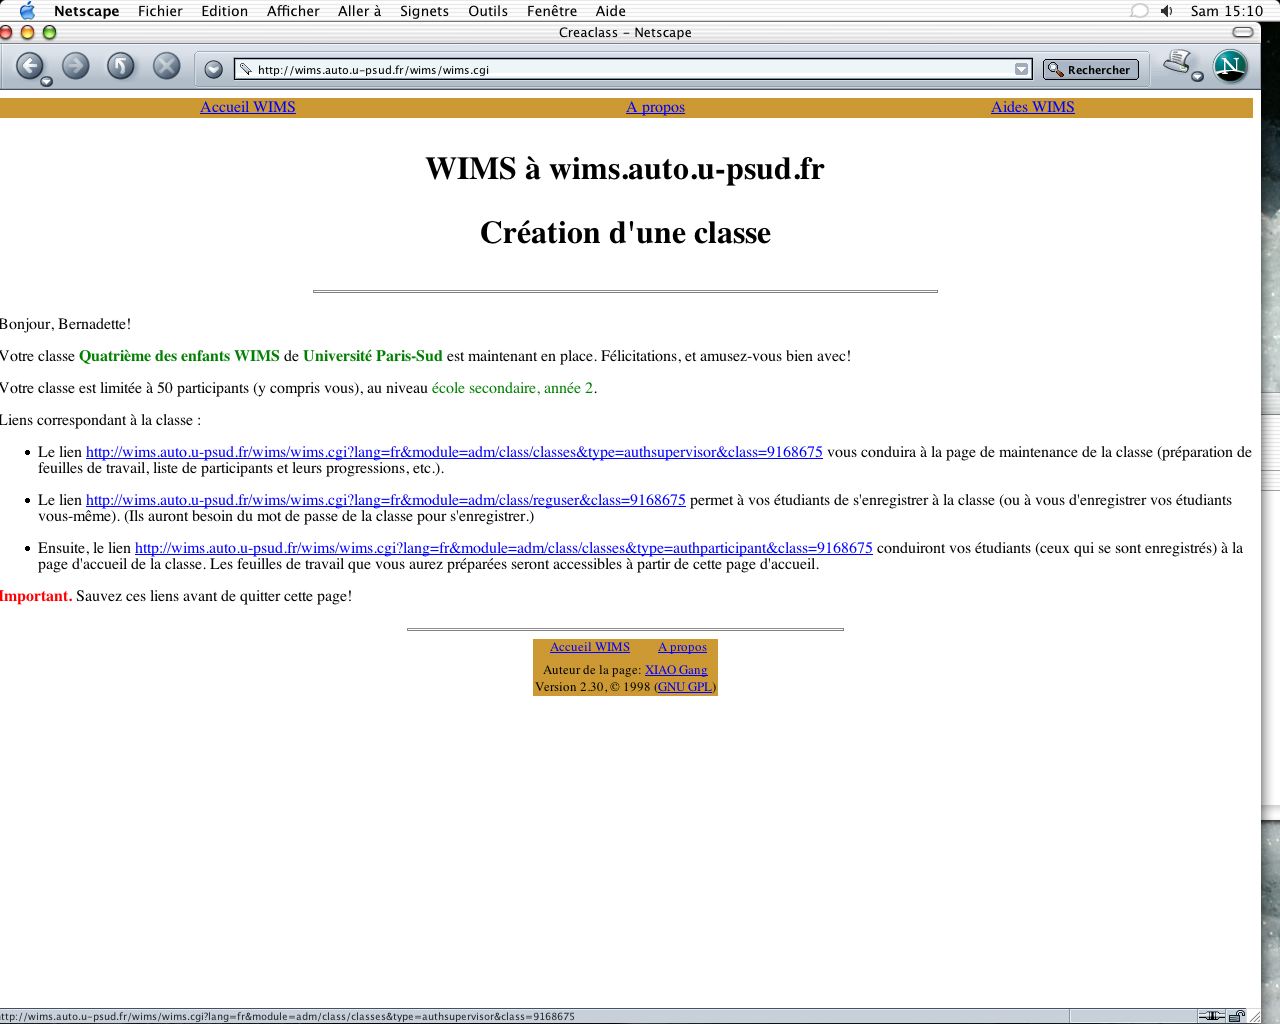Open the reguser student registration link
This screenshot has width=1280, height=1024.
click(x=386, y=500)
